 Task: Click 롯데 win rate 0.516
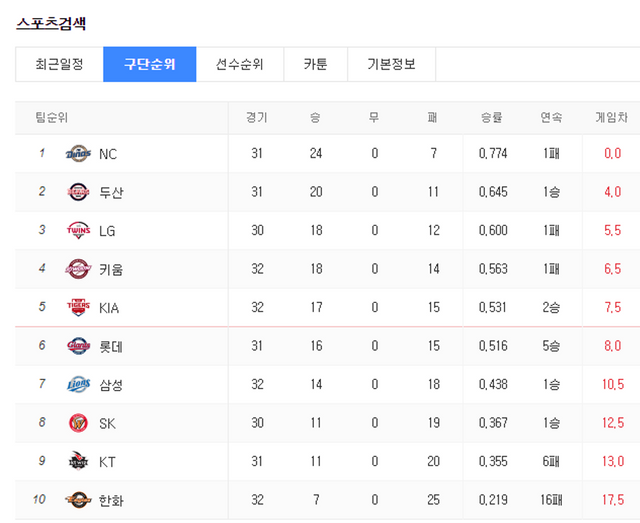493,346
